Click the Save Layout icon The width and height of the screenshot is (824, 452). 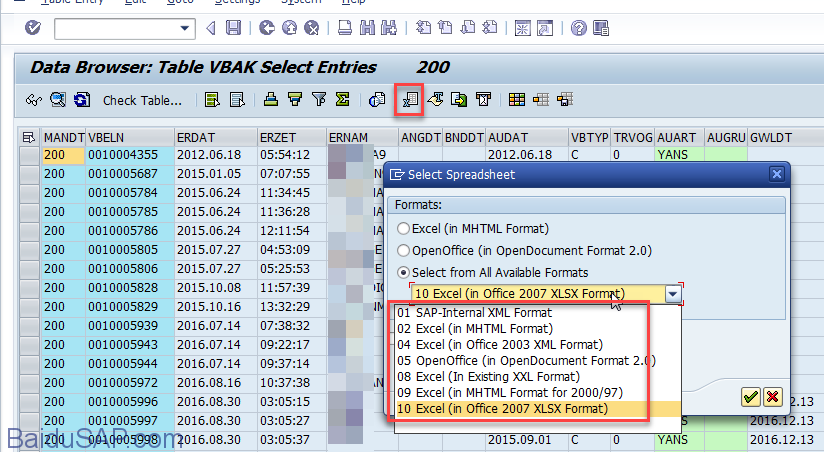pos(565,99)
